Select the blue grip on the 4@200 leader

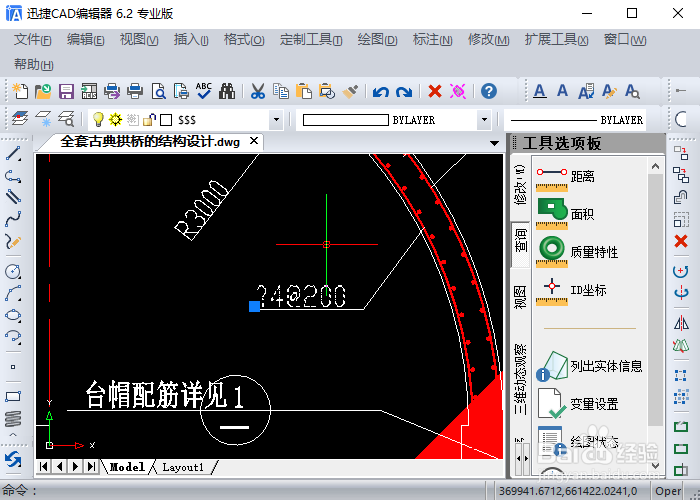254,306
